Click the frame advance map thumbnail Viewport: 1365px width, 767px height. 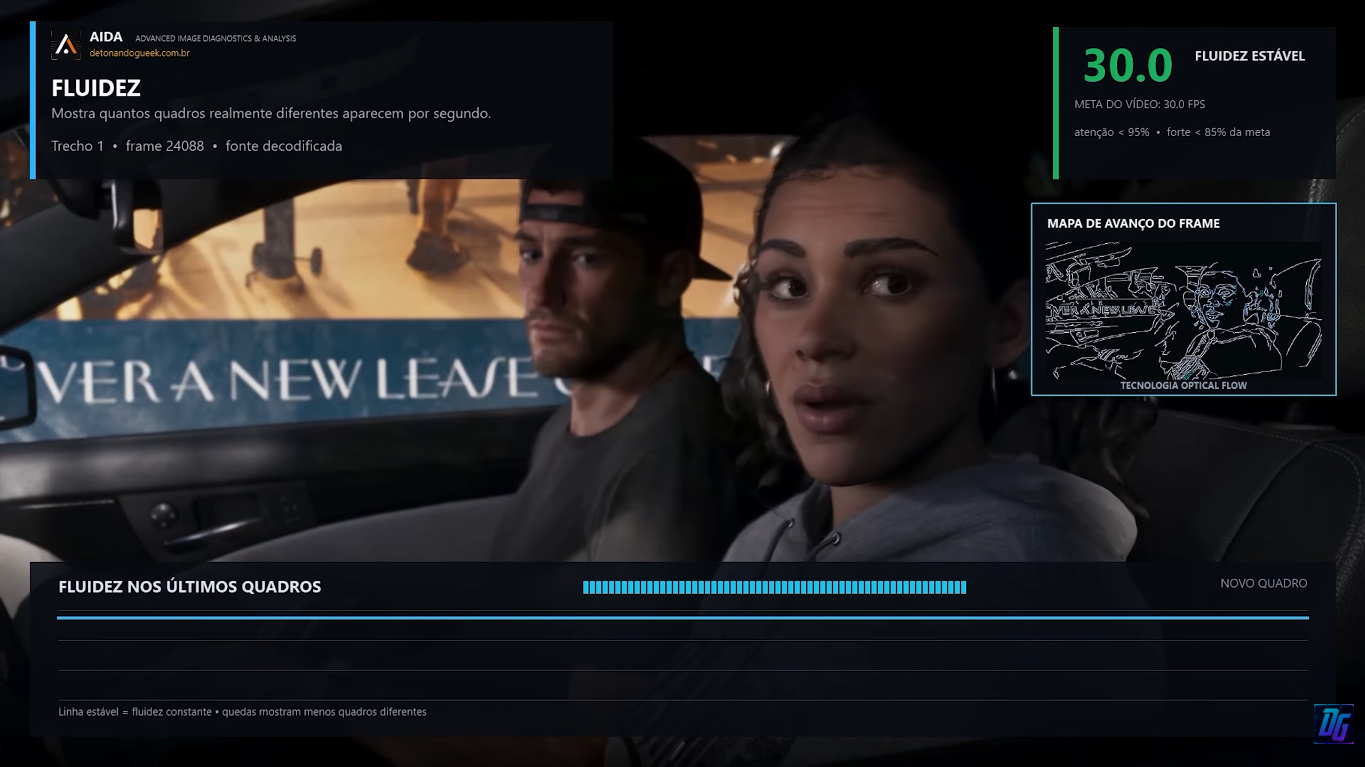[x=1183, y=310]
